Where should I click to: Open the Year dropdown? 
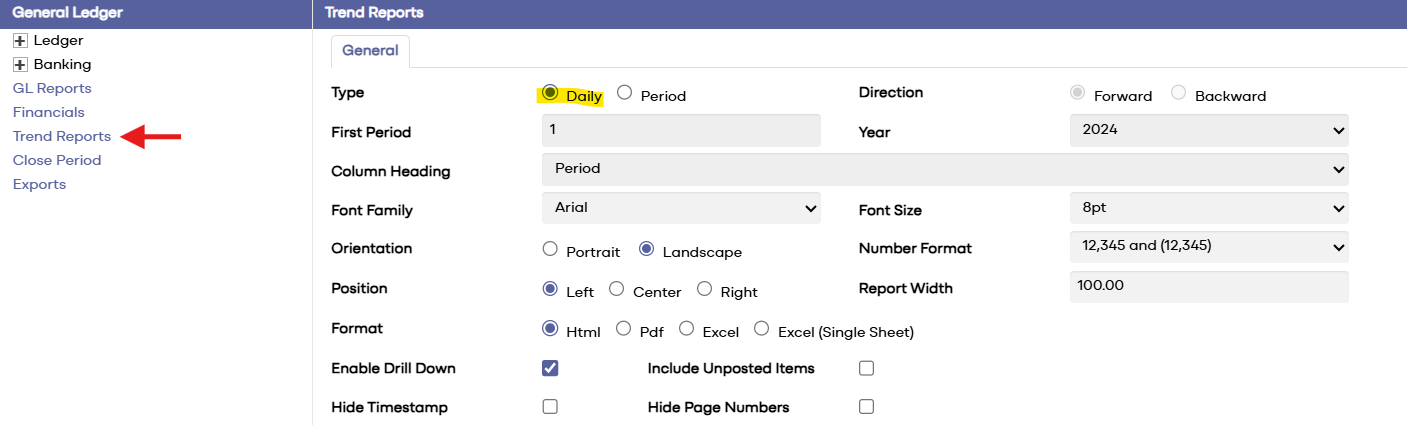point(1208,130)
